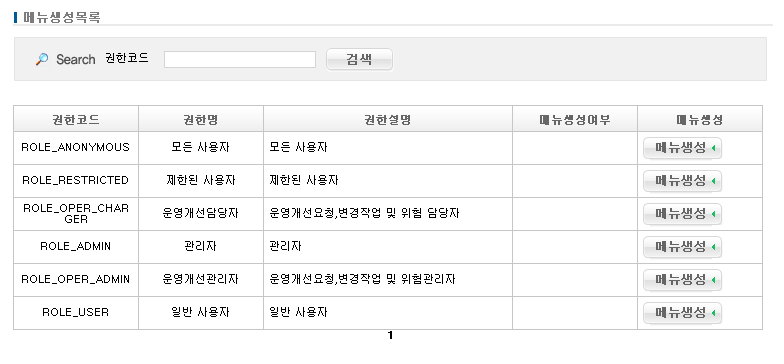Click 메뉴생성 button for ROLE_RESTRICTED
Viewport: 784px width, 364px height.
(682, 180)
